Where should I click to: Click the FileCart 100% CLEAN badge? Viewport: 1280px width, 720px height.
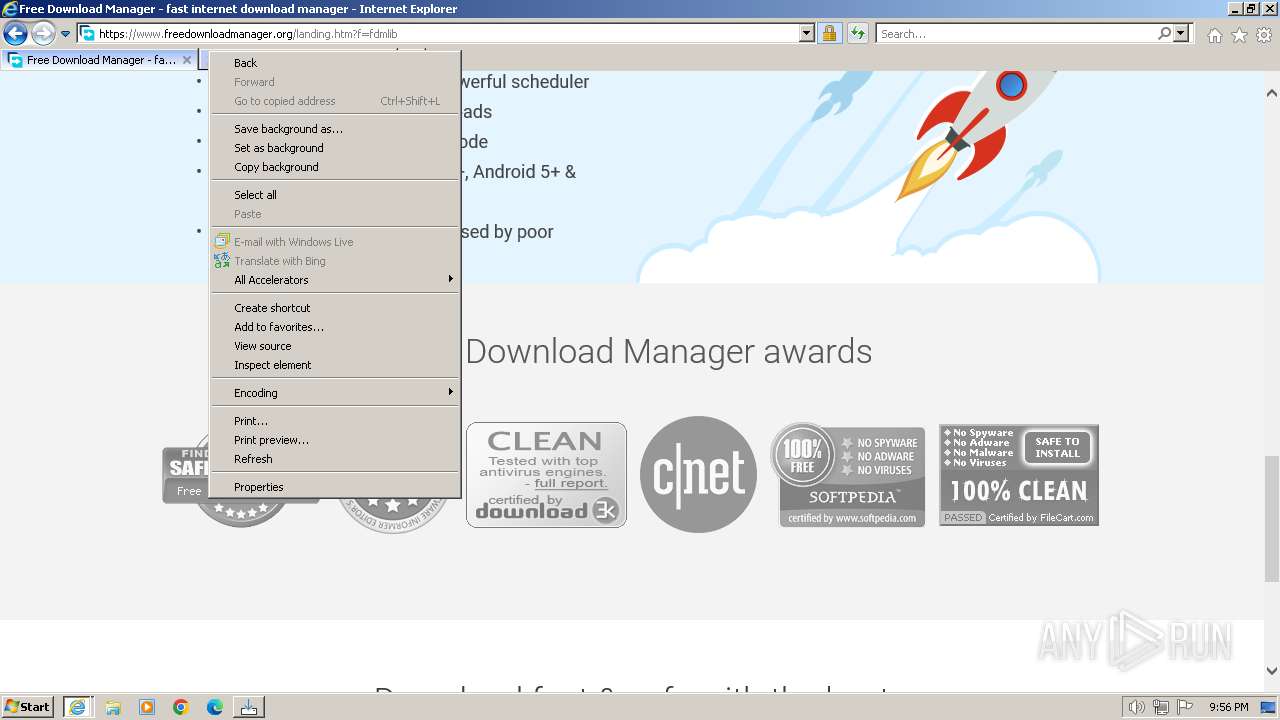(1019, 475)
